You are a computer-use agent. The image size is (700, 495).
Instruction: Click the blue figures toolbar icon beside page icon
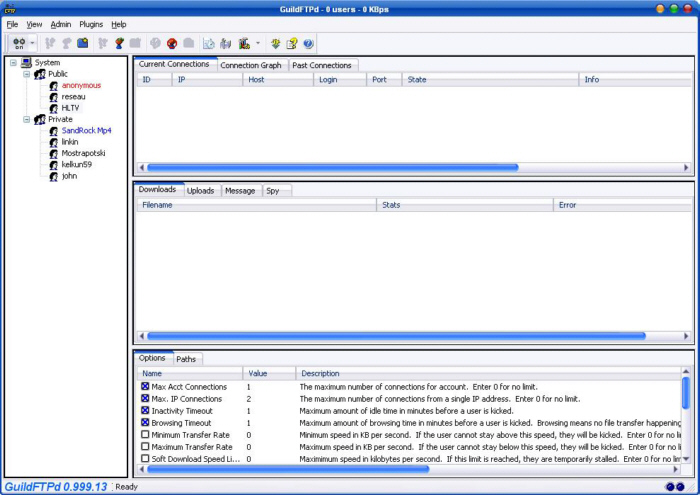pos(226,43)
